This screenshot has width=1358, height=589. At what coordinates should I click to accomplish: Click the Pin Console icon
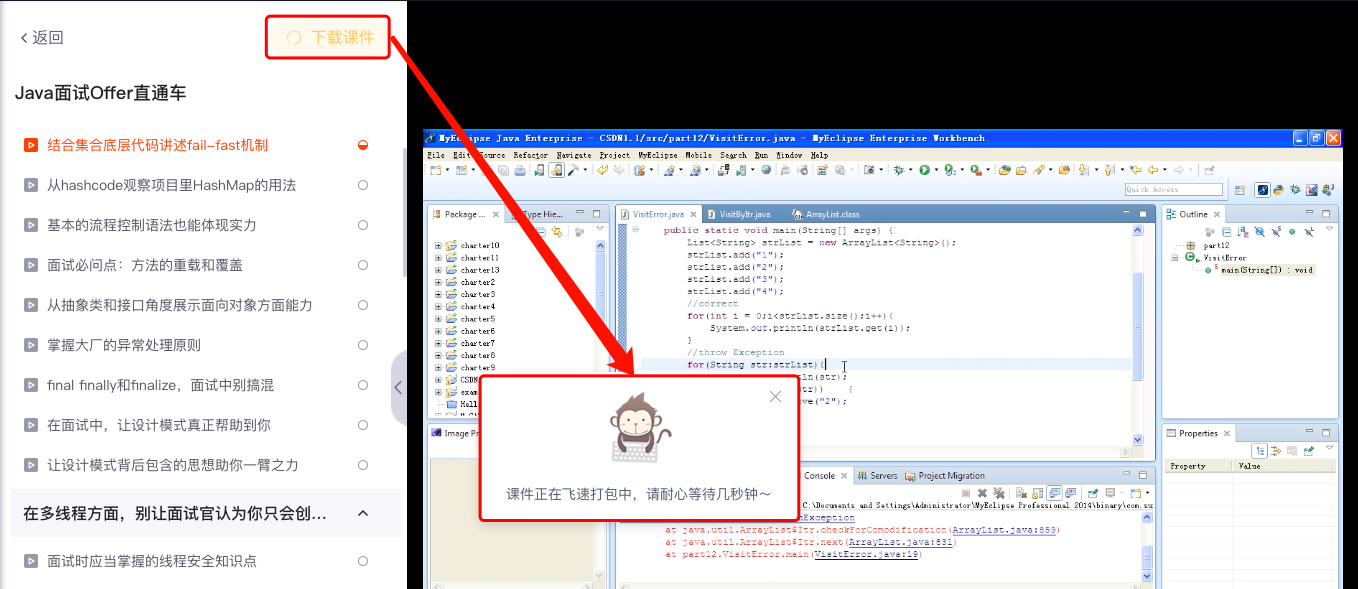1093,493
